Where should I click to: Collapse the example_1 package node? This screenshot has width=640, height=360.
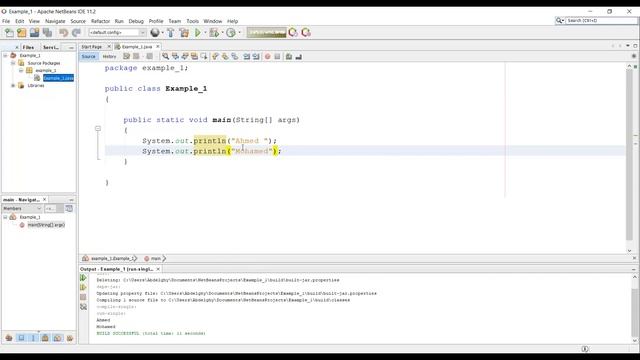21,71
